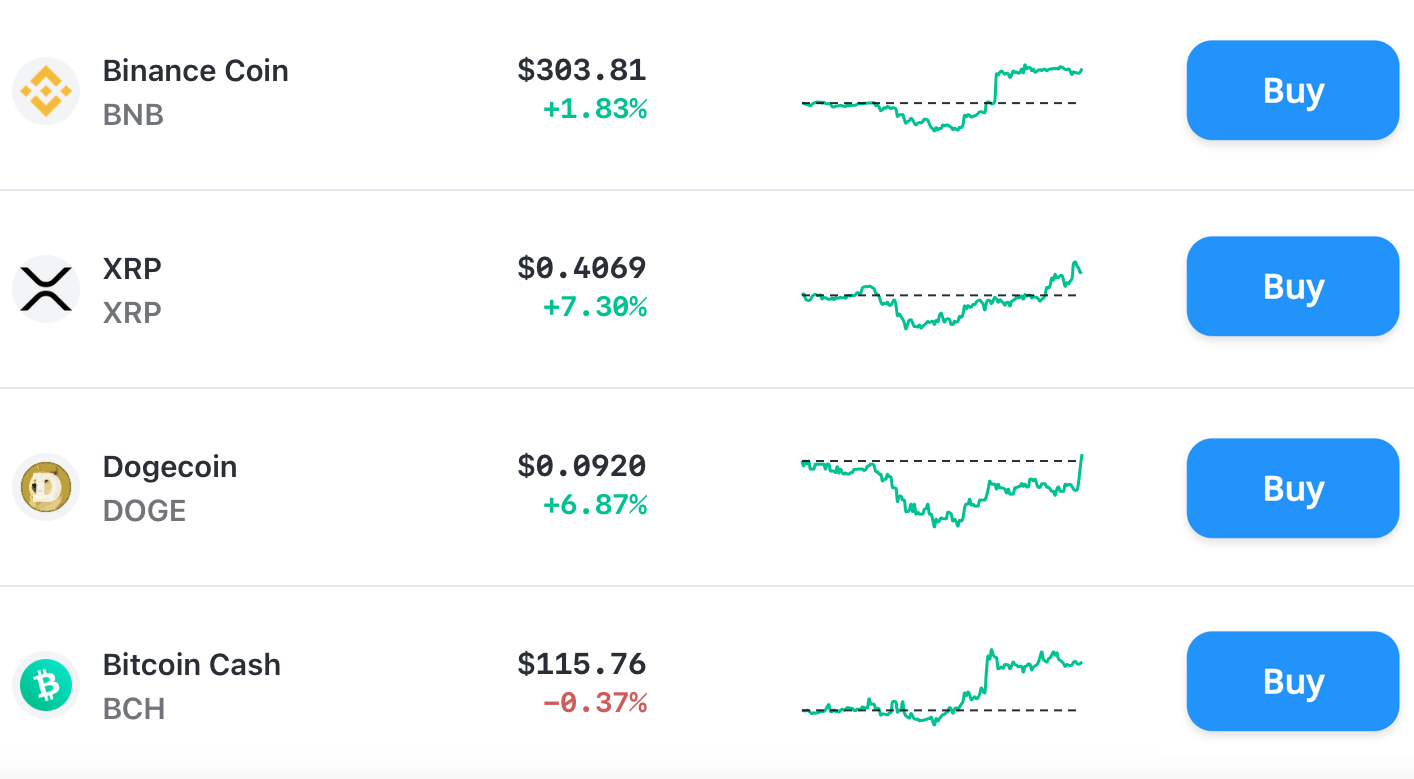Click the XRP ticker symbol label
This screenshot has width=1414, height=779.
coord(132,312)
